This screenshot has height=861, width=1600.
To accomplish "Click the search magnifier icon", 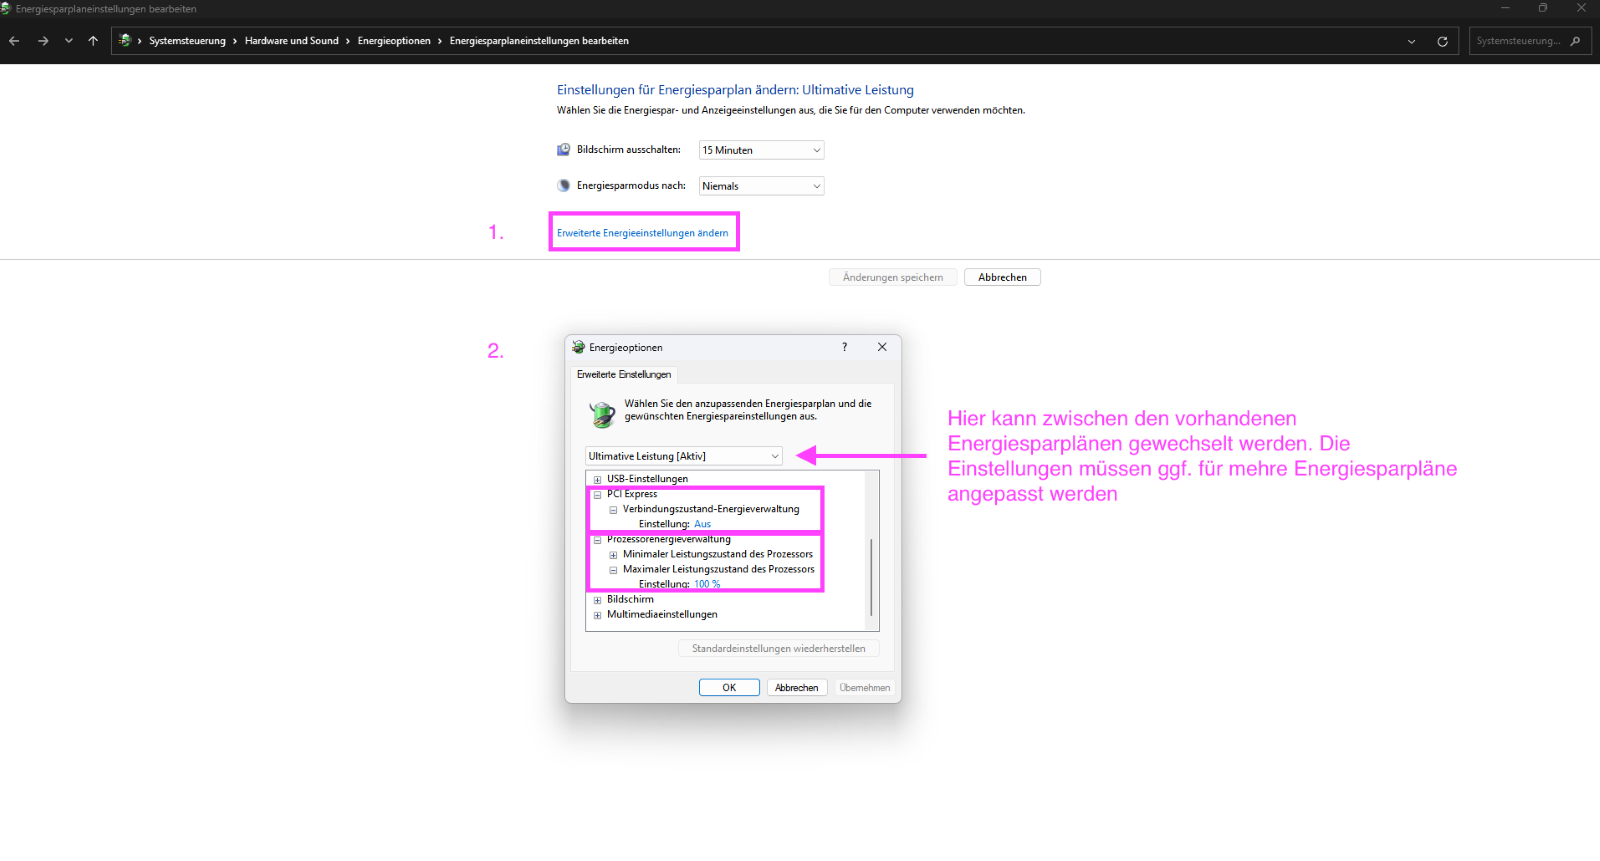I will (1576, 41).
